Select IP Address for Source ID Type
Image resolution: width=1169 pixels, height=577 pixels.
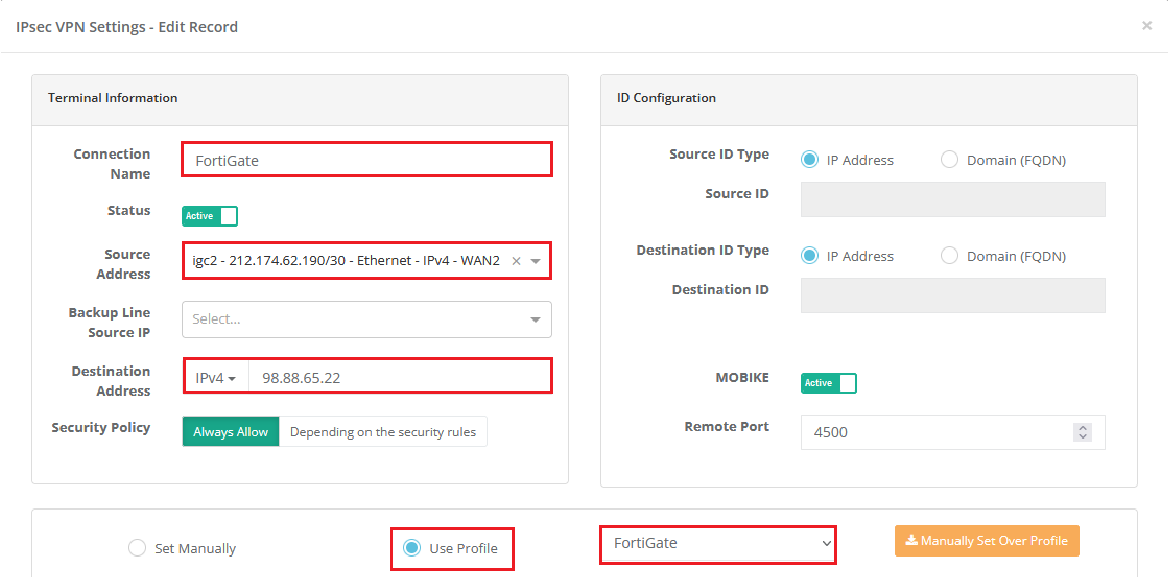810,160
